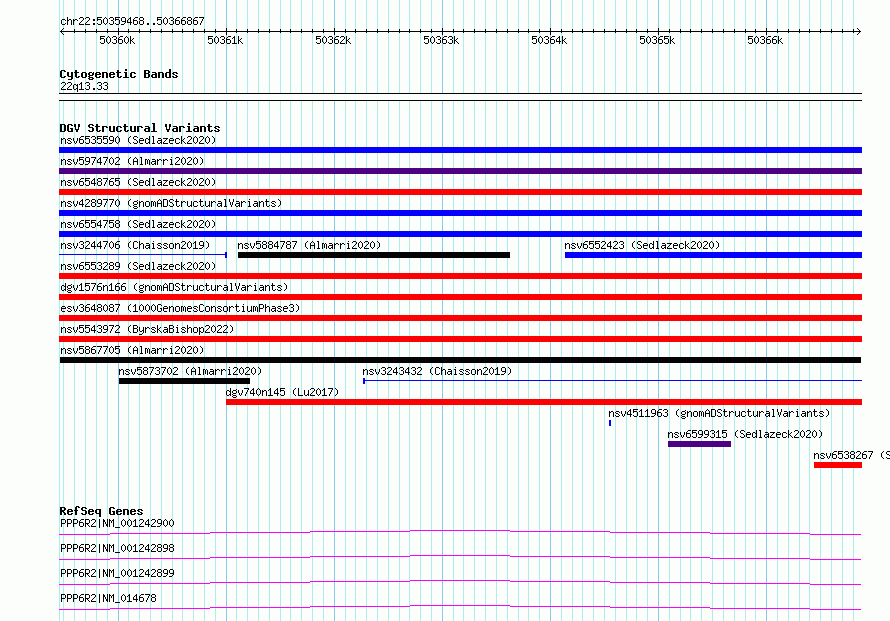
Task: Select nsv5543972 (ByrskaBishop2022) label
Action: [x=147, y=329]
